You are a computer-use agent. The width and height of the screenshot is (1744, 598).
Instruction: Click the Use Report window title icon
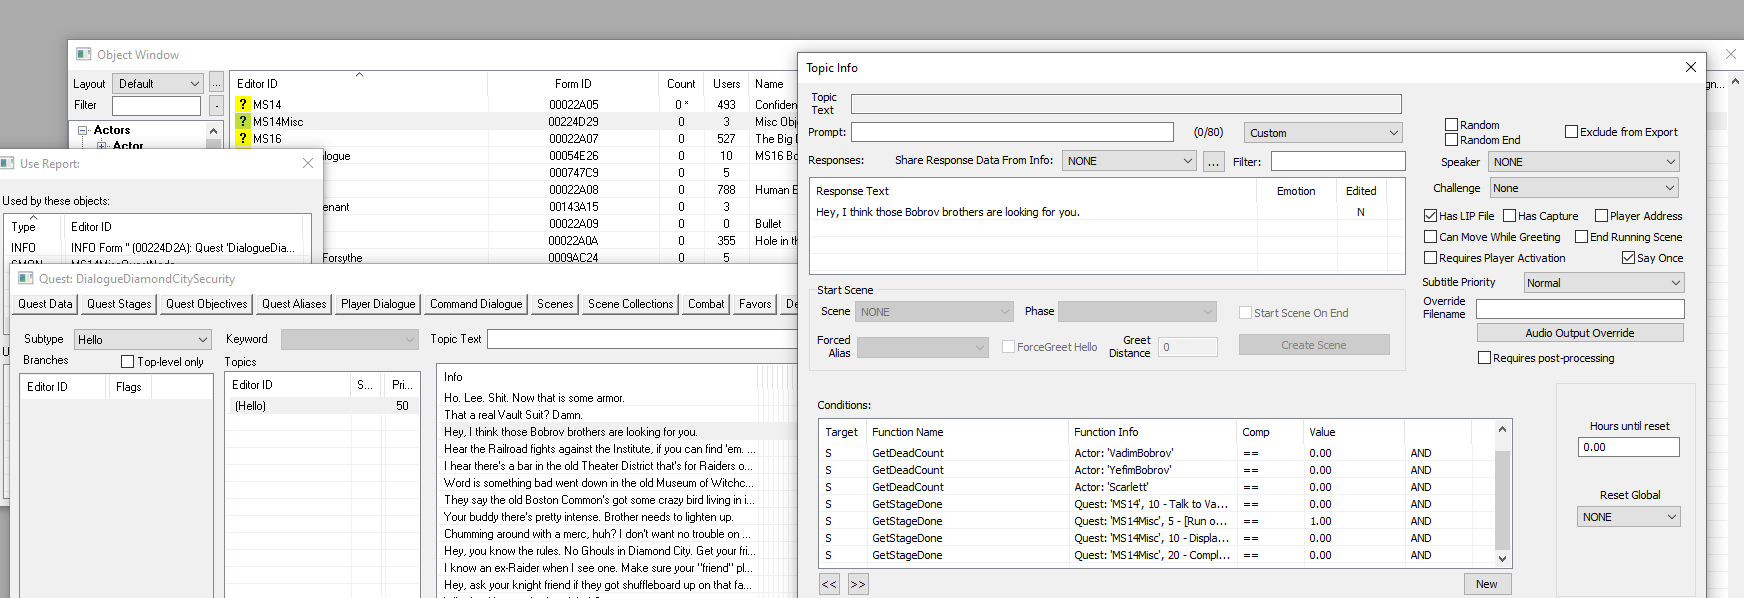point(7,163)
